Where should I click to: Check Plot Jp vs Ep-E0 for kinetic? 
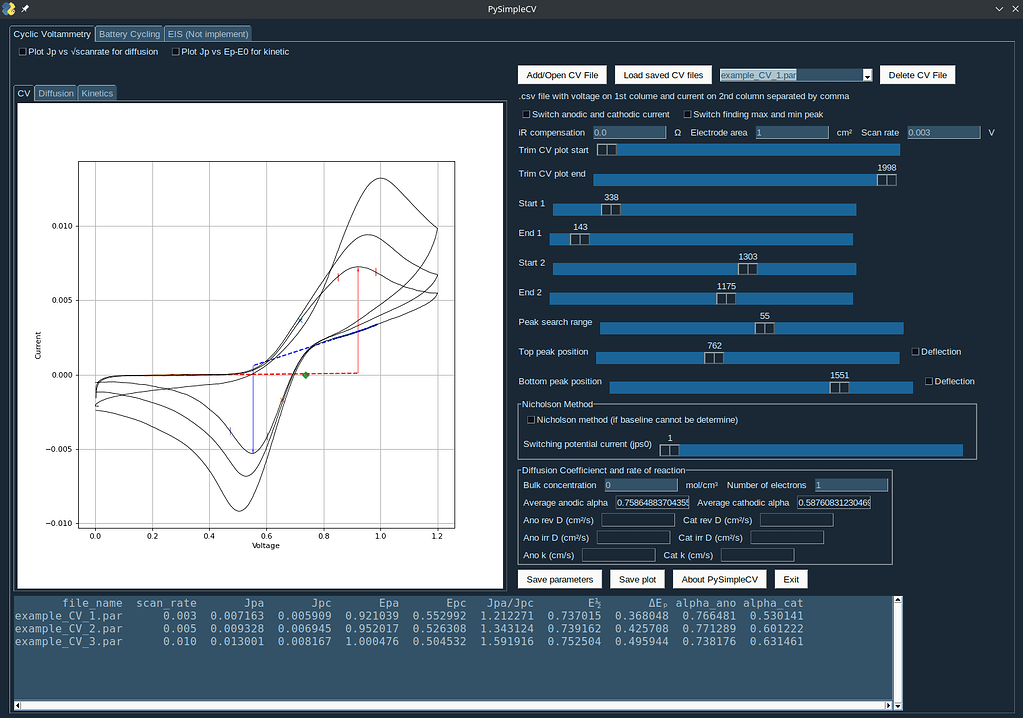177,52
